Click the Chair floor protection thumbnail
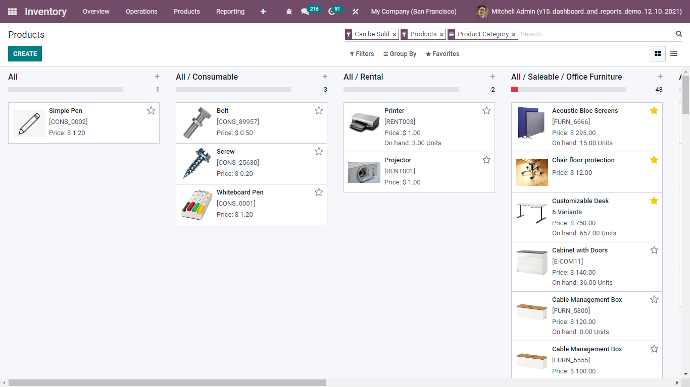This screenshot has height=387, width=690. (532, 172)
